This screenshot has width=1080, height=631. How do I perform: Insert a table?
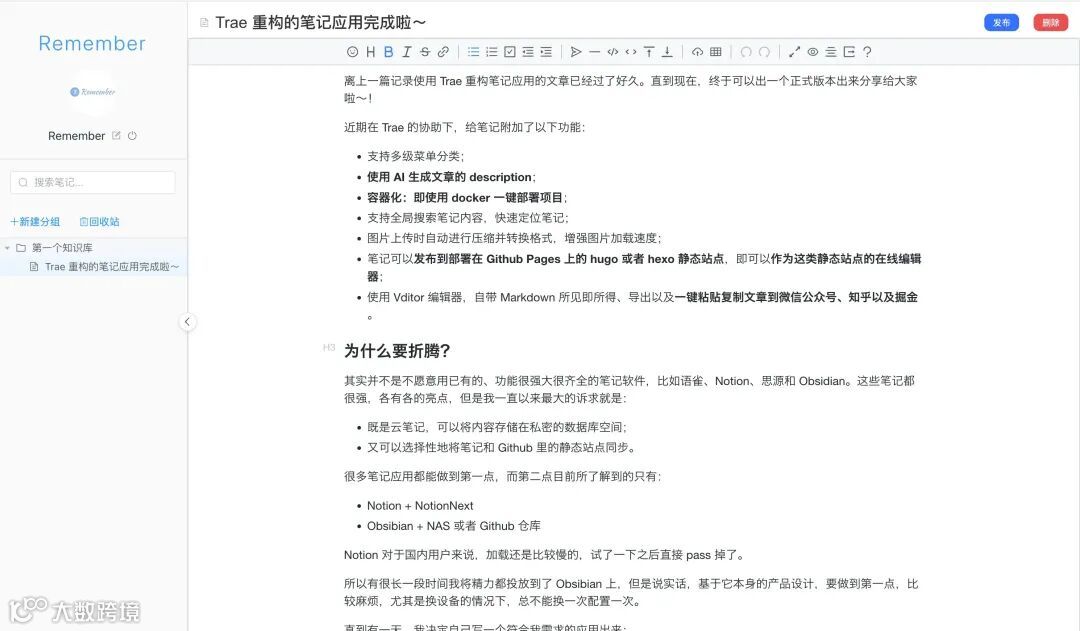point(716,52)
